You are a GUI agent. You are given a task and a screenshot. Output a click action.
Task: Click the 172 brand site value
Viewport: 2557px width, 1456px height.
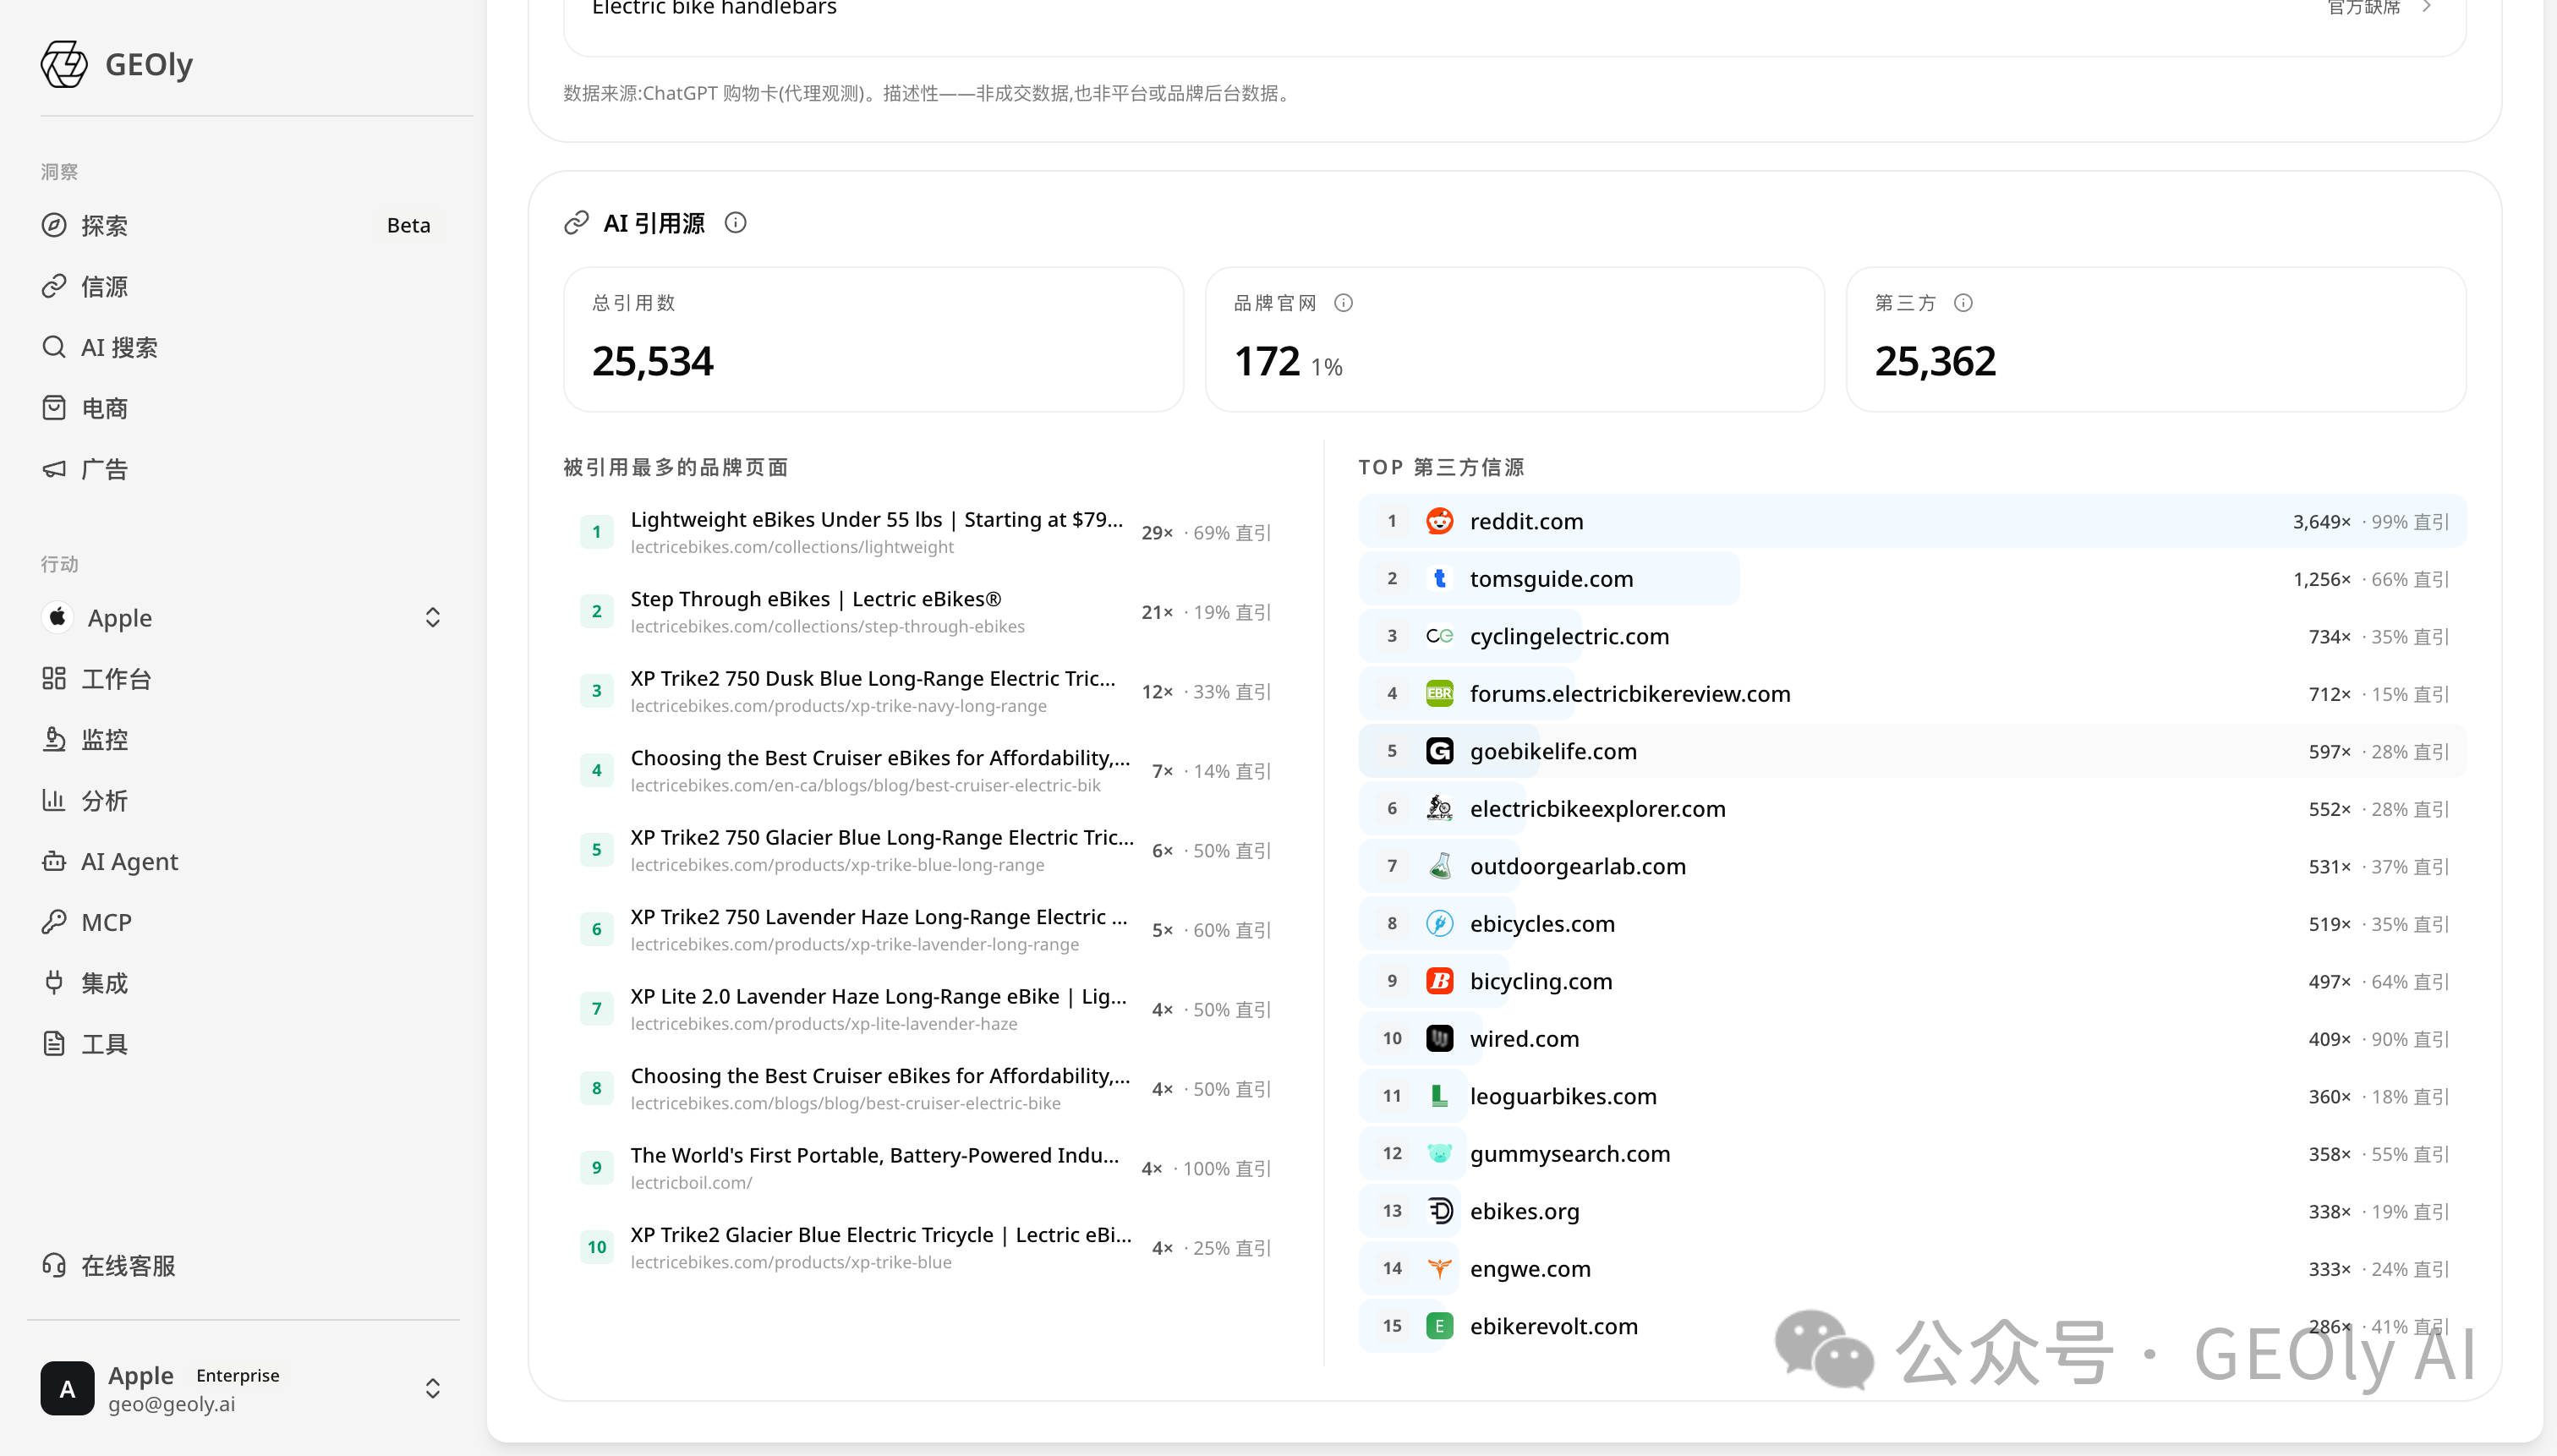tap(1266, 361)
